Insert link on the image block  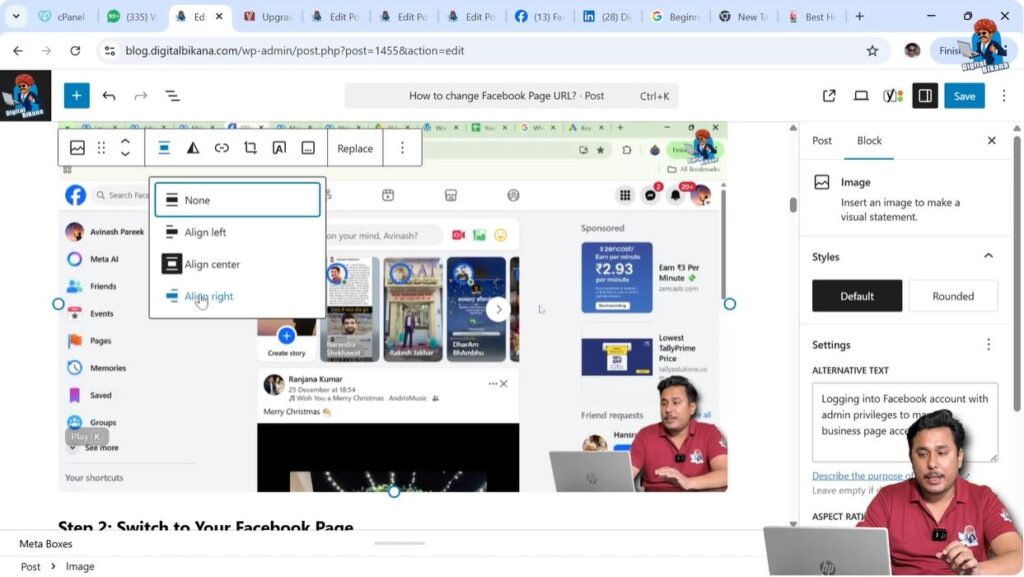point(222,148)
